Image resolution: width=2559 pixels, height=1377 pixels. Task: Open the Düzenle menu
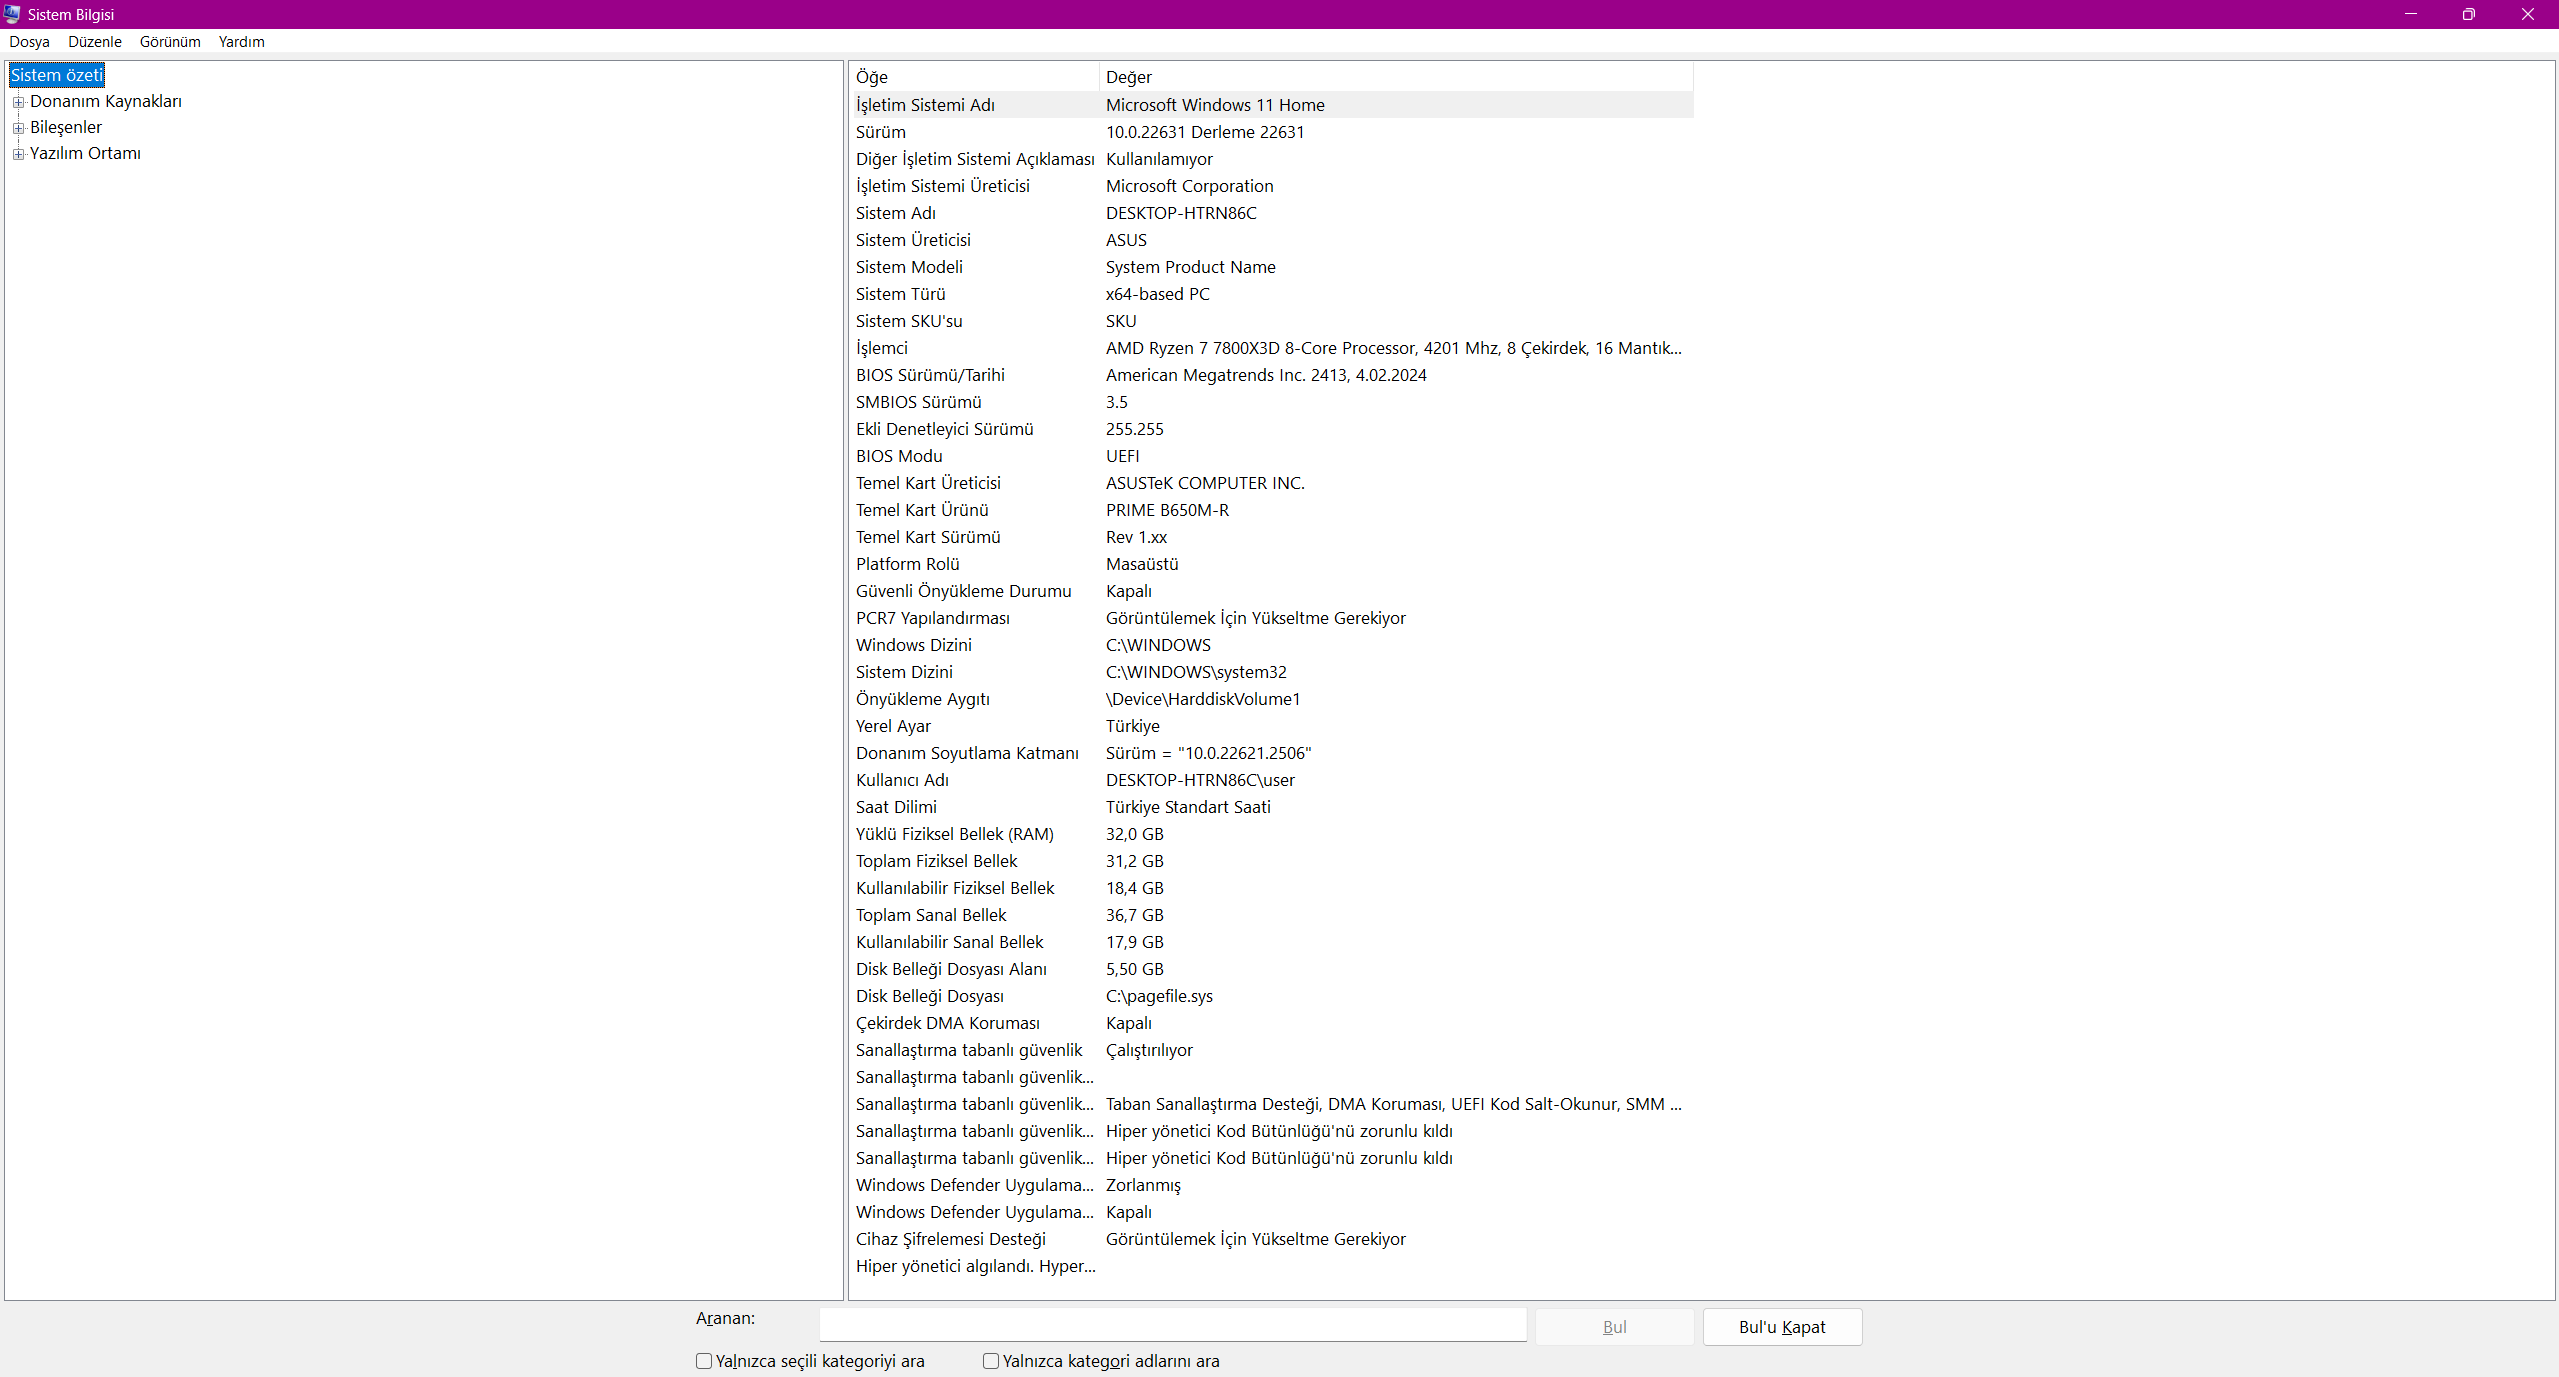pos(95,42)
